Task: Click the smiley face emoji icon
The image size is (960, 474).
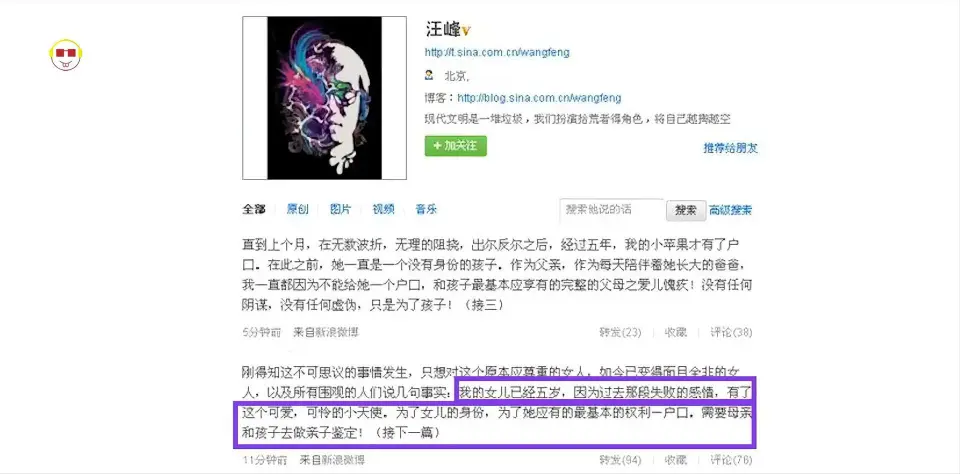Action: (66, 55)
